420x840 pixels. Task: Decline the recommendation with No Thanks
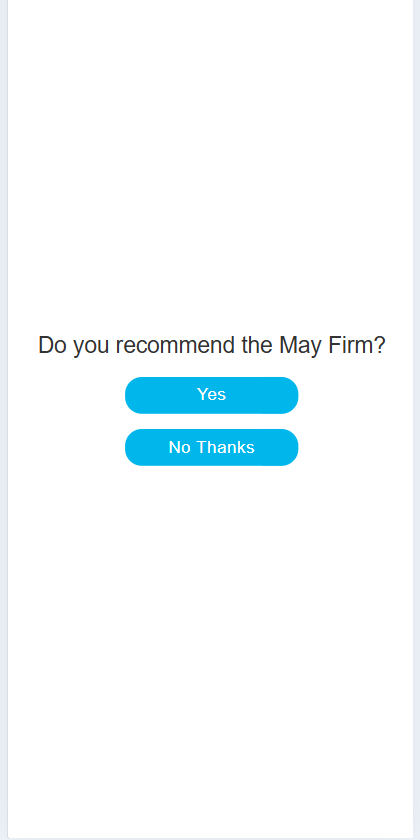[212, 447]
